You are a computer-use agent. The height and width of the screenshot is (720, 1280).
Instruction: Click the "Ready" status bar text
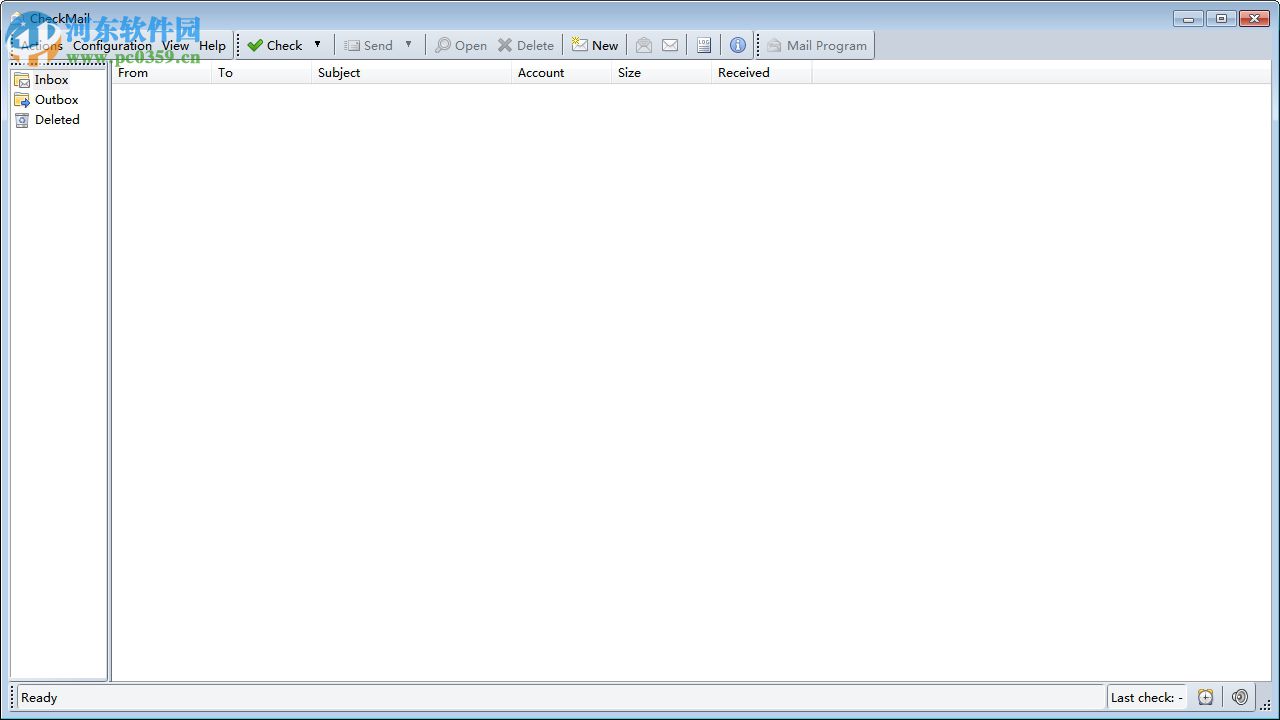pyautogui.click(x=39, y=698)
